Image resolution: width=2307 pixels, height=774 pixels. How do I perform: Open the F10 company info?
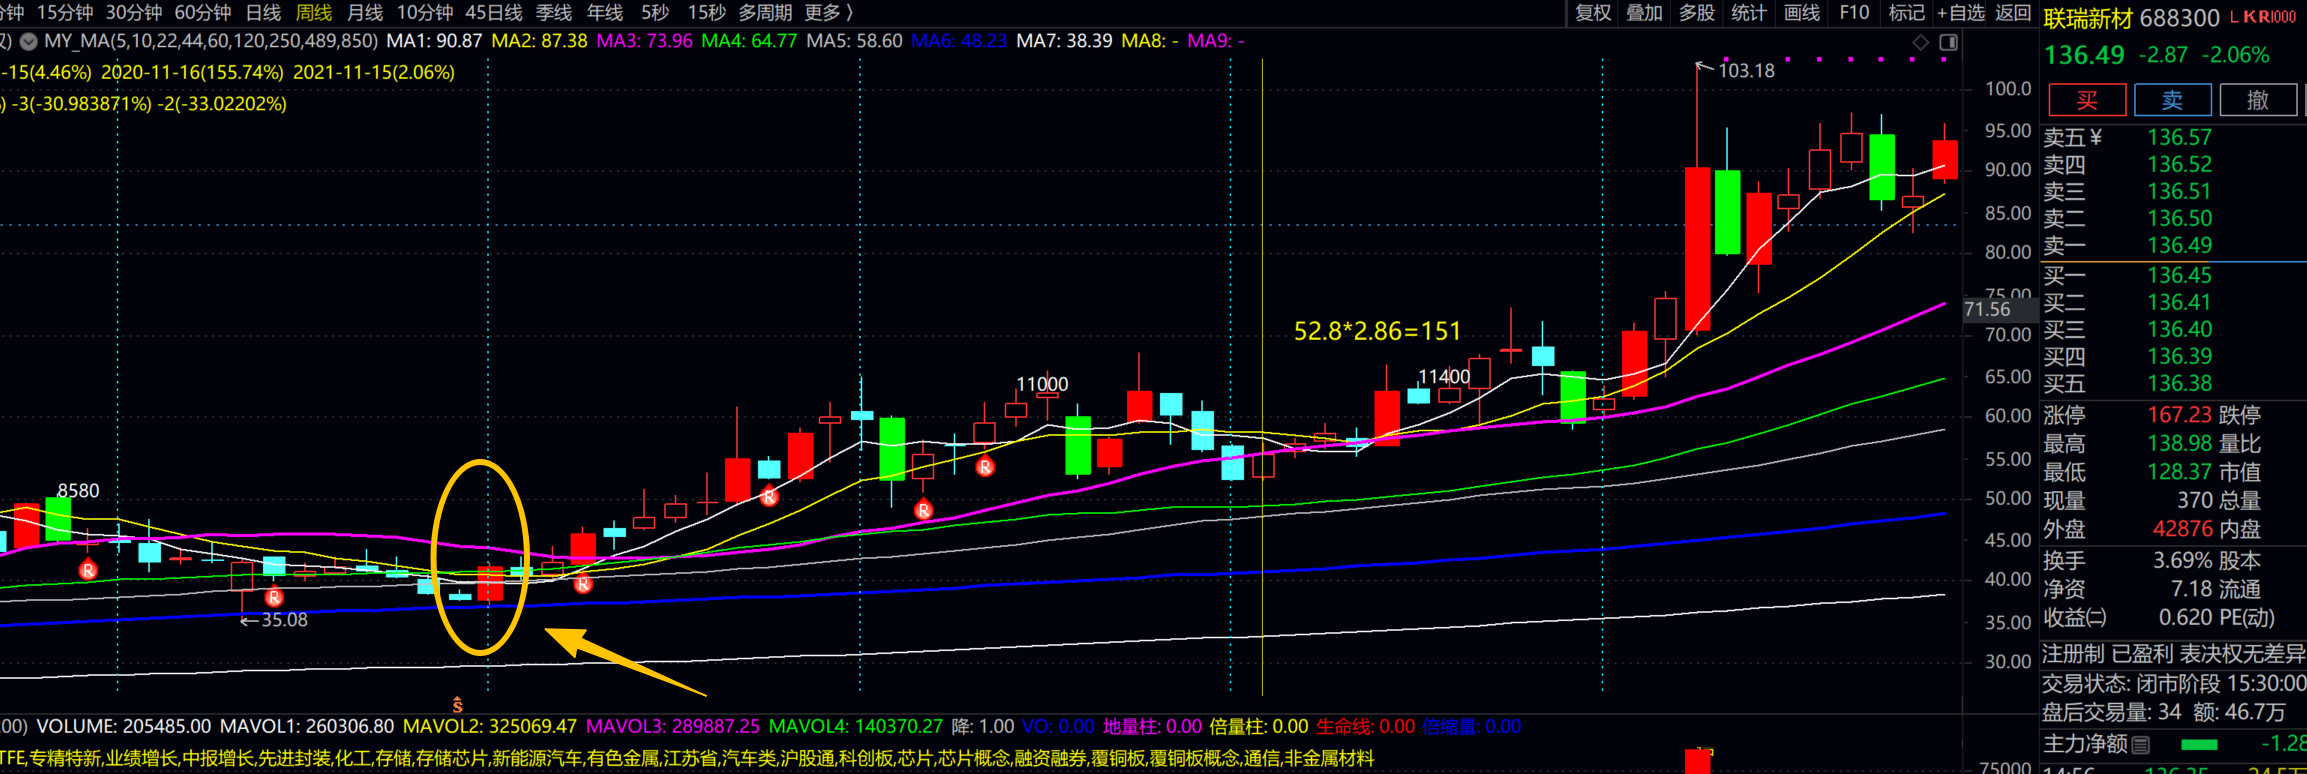(x=1854, y=13)
